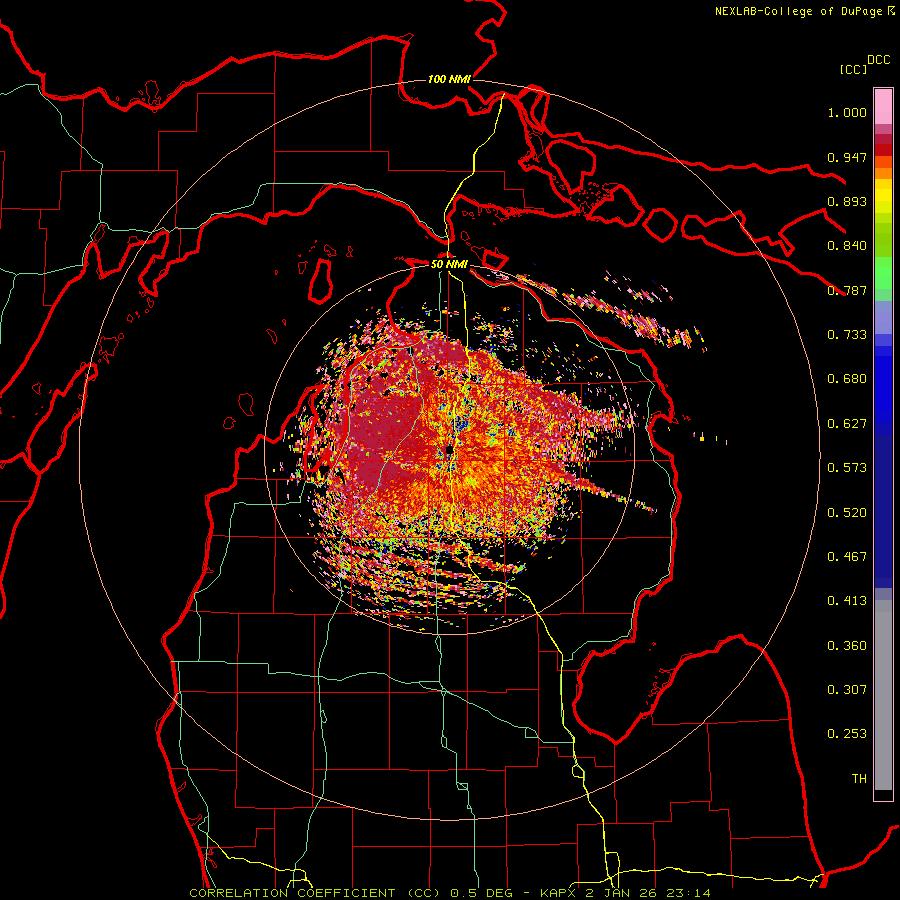Click the 0.413 legend value
900x900 pixels.
[847, 601]
